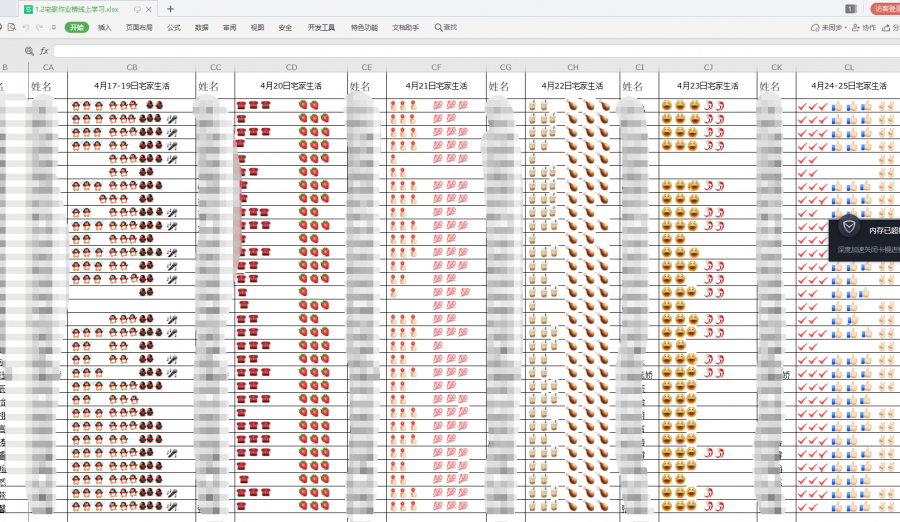Click the 4月17-19日宅家生活 header cell
The height and width of the screenshot is (522, 900).
click(x=131, y=86)
